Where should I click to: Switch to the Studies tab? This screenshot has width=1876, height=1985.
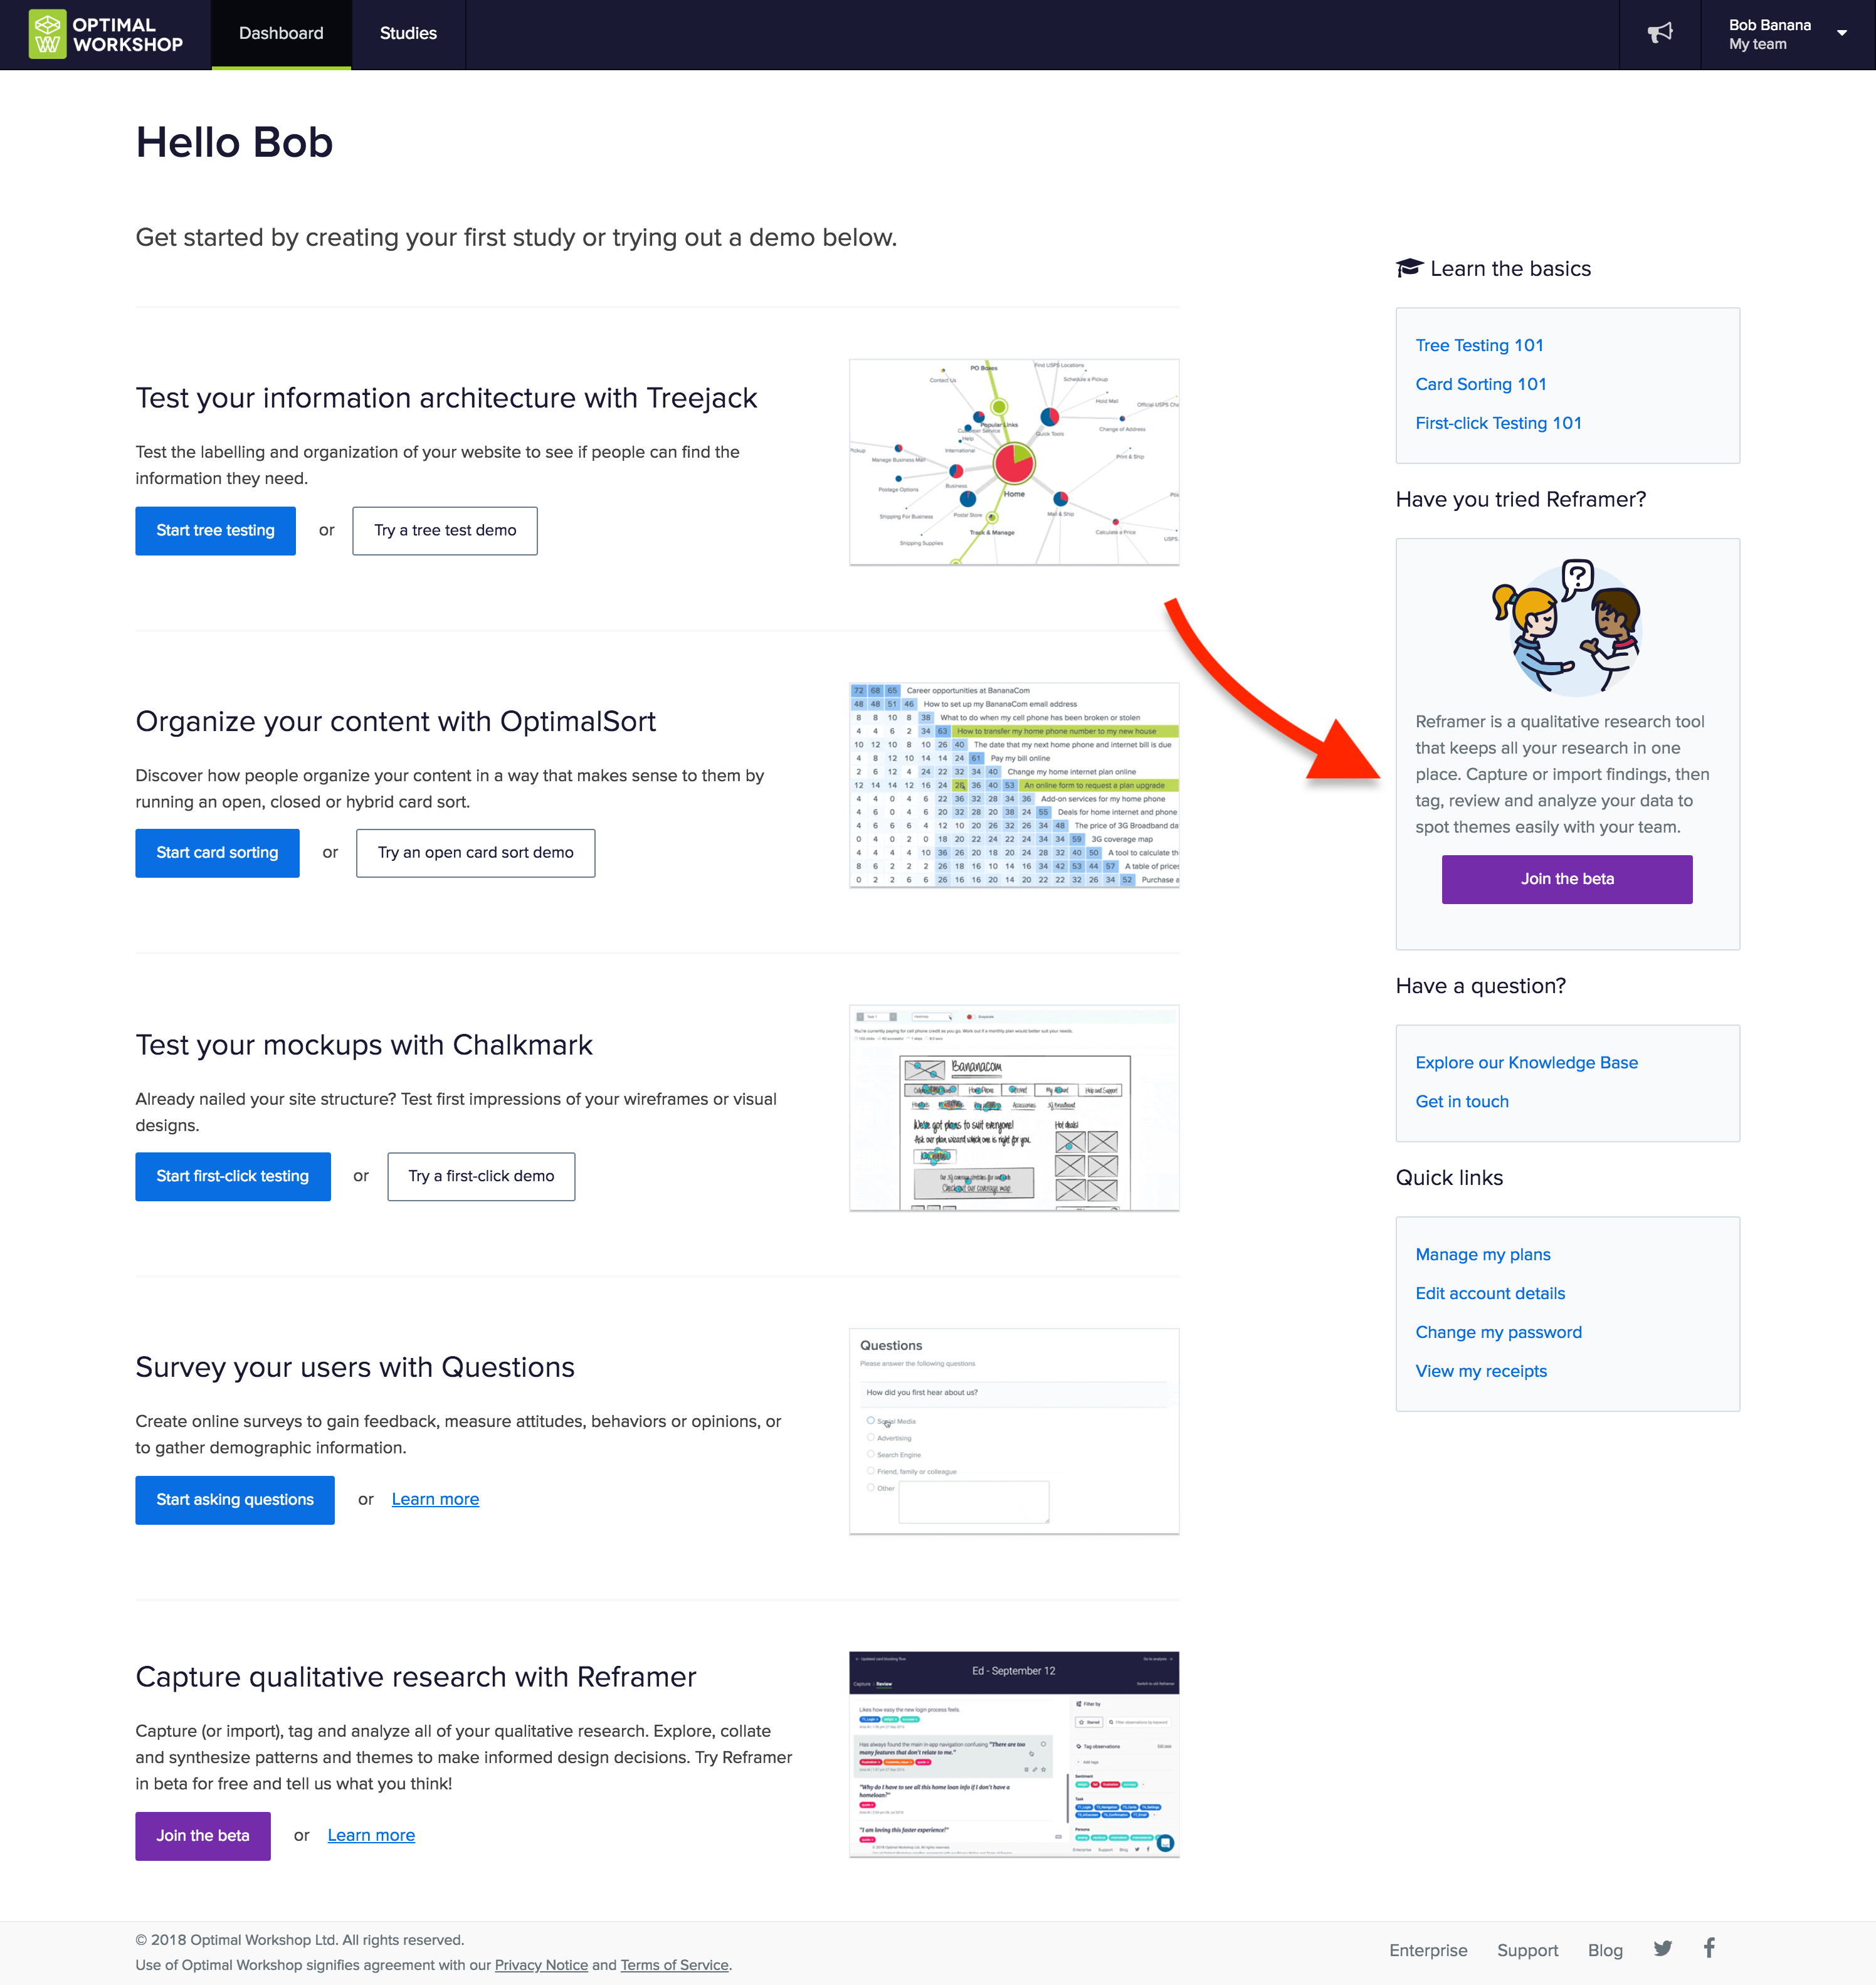coord(408,34)
